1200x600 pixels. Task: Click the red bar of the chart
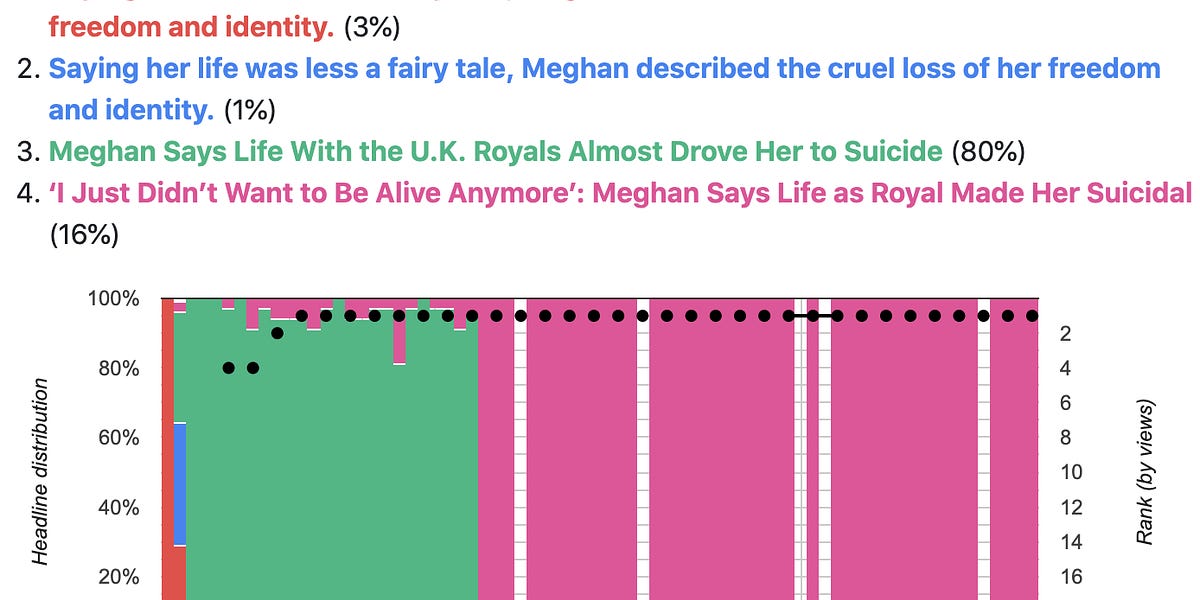tap(168, 449)
